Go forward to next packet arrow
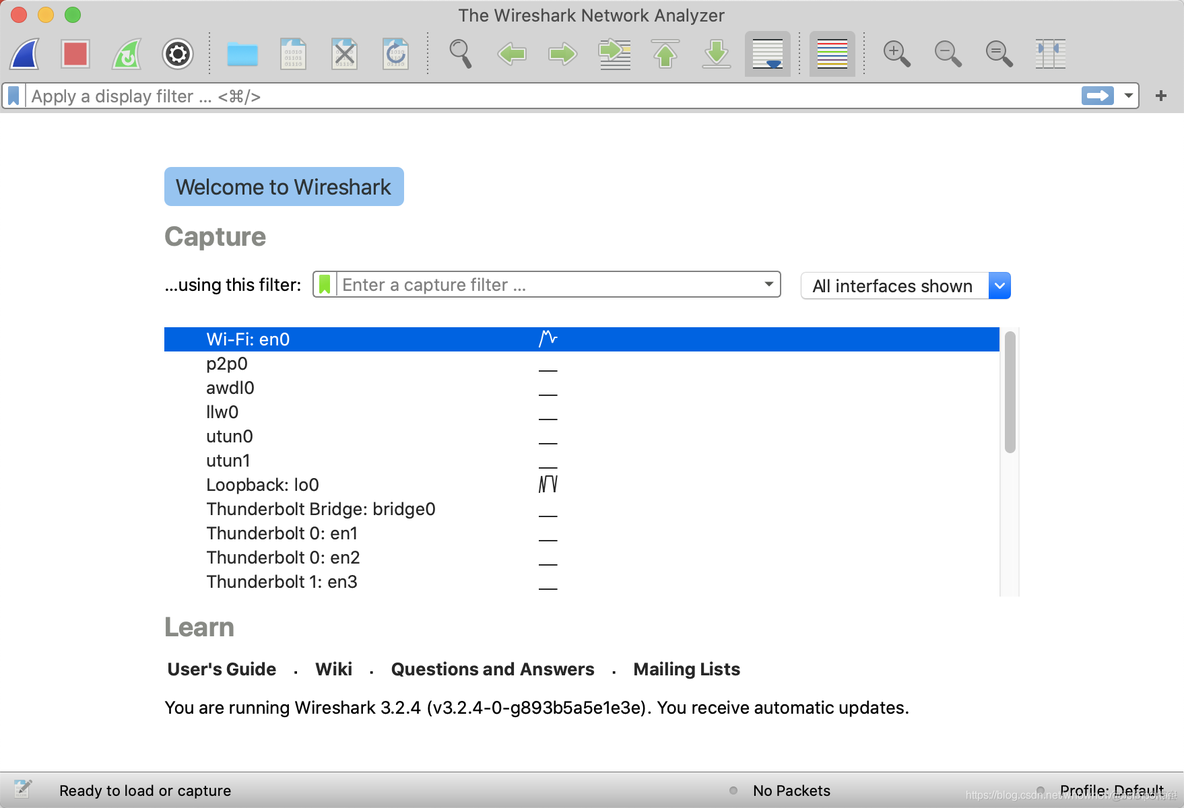Screen dimensions: 1184x808 563,54
